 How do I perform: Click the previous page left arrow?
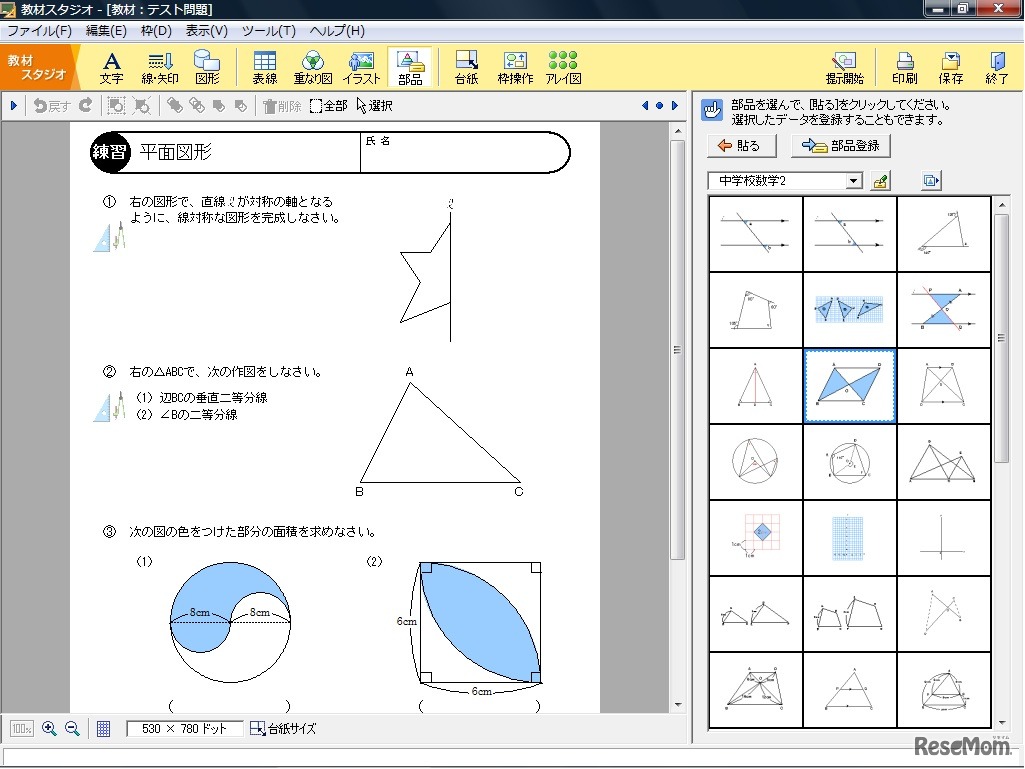645,105
